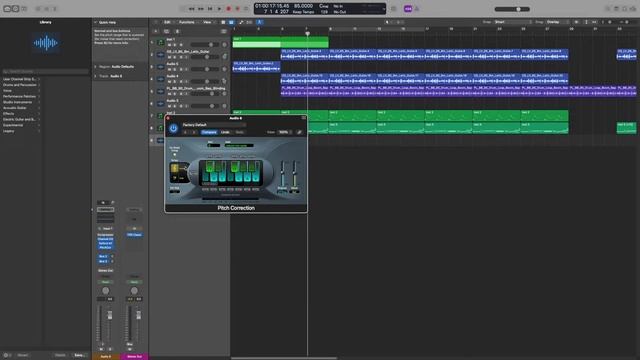
Task: Click the Audio 5 track waveform icon
Action: [161, 67]
